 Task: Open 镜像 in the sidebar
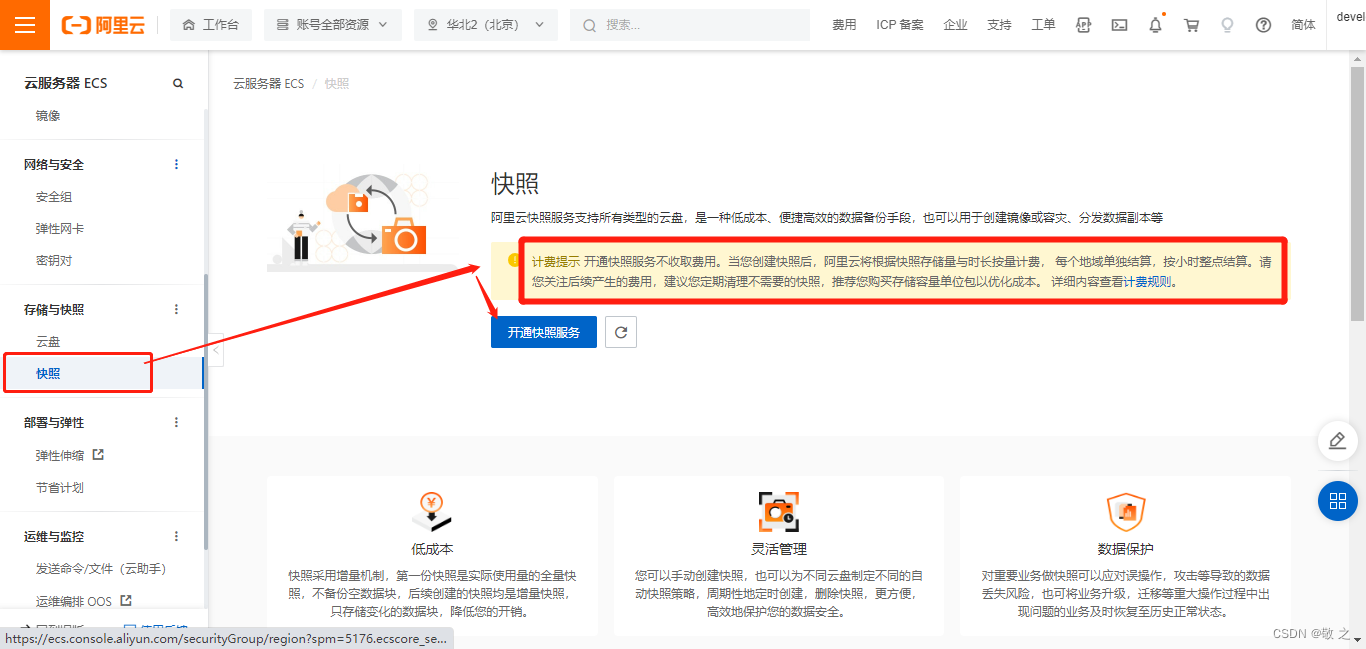click(x=48, y=116)
